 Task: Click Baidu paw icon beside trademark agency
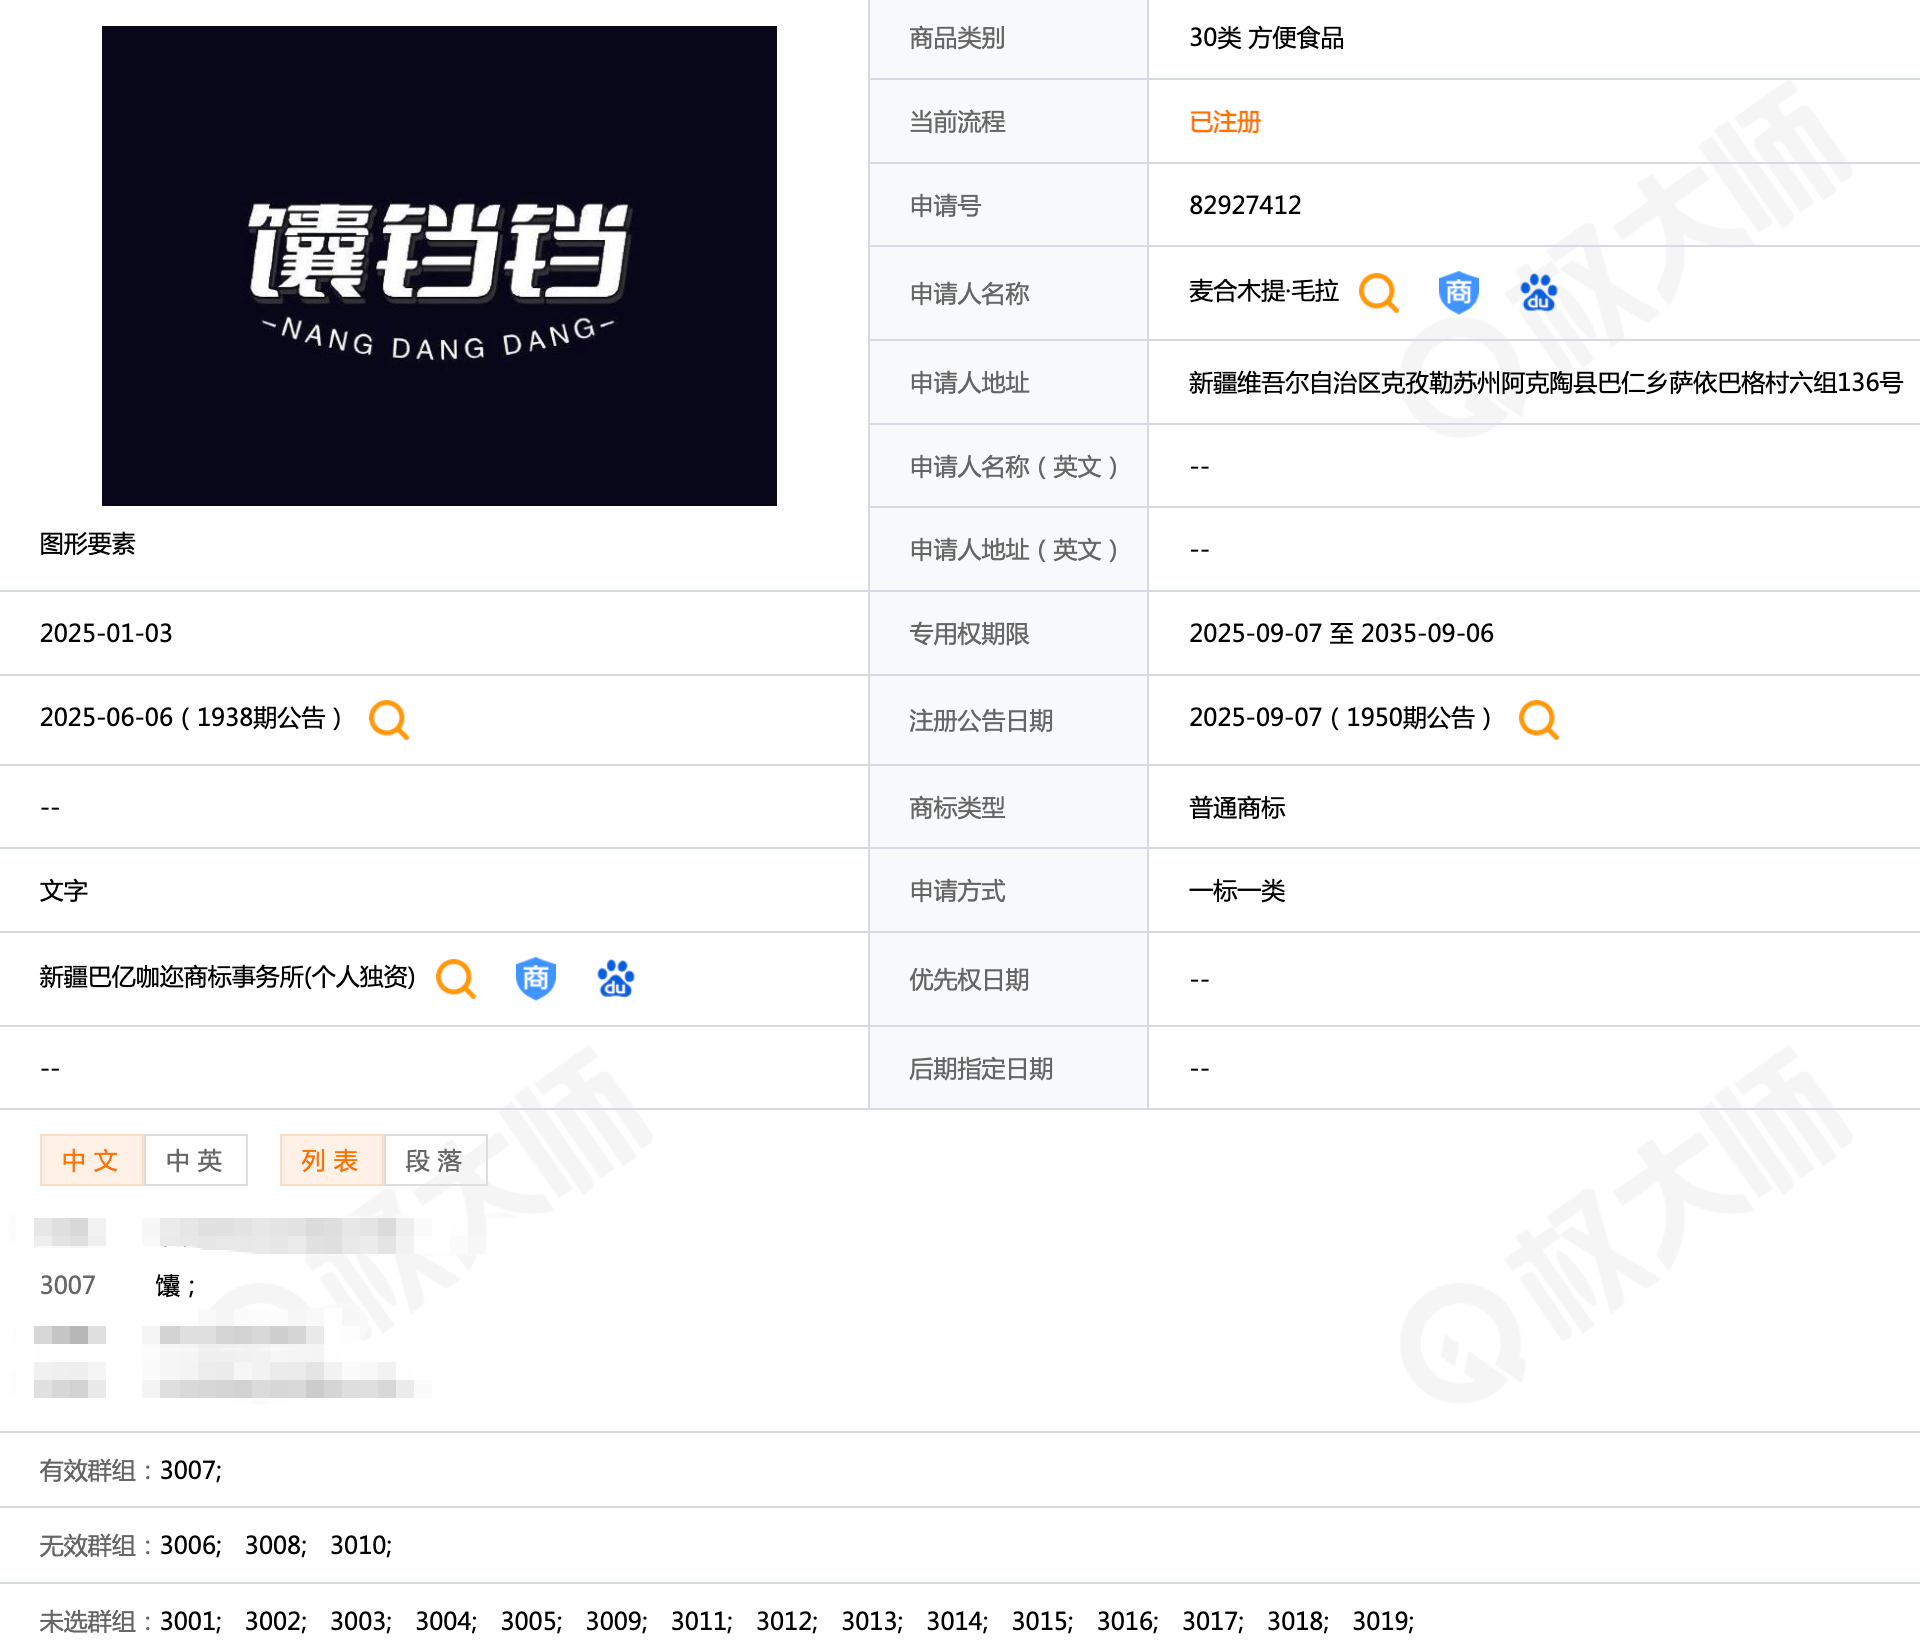615,978
